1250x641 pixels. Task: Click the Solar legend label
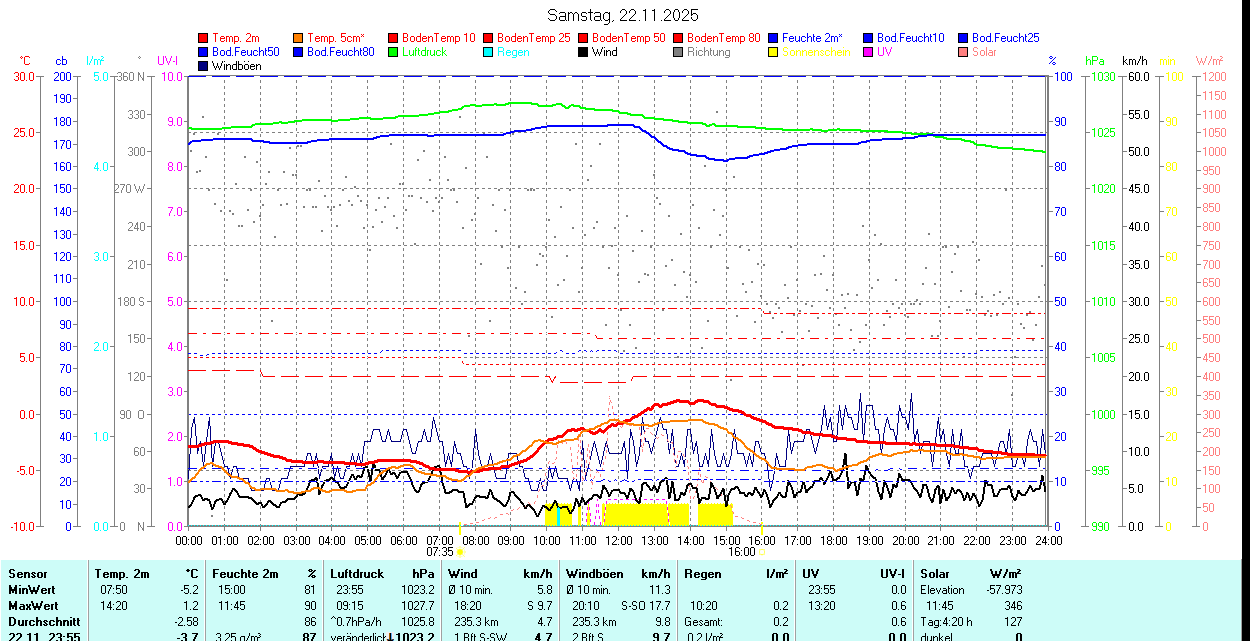click(x=984, y=52)
